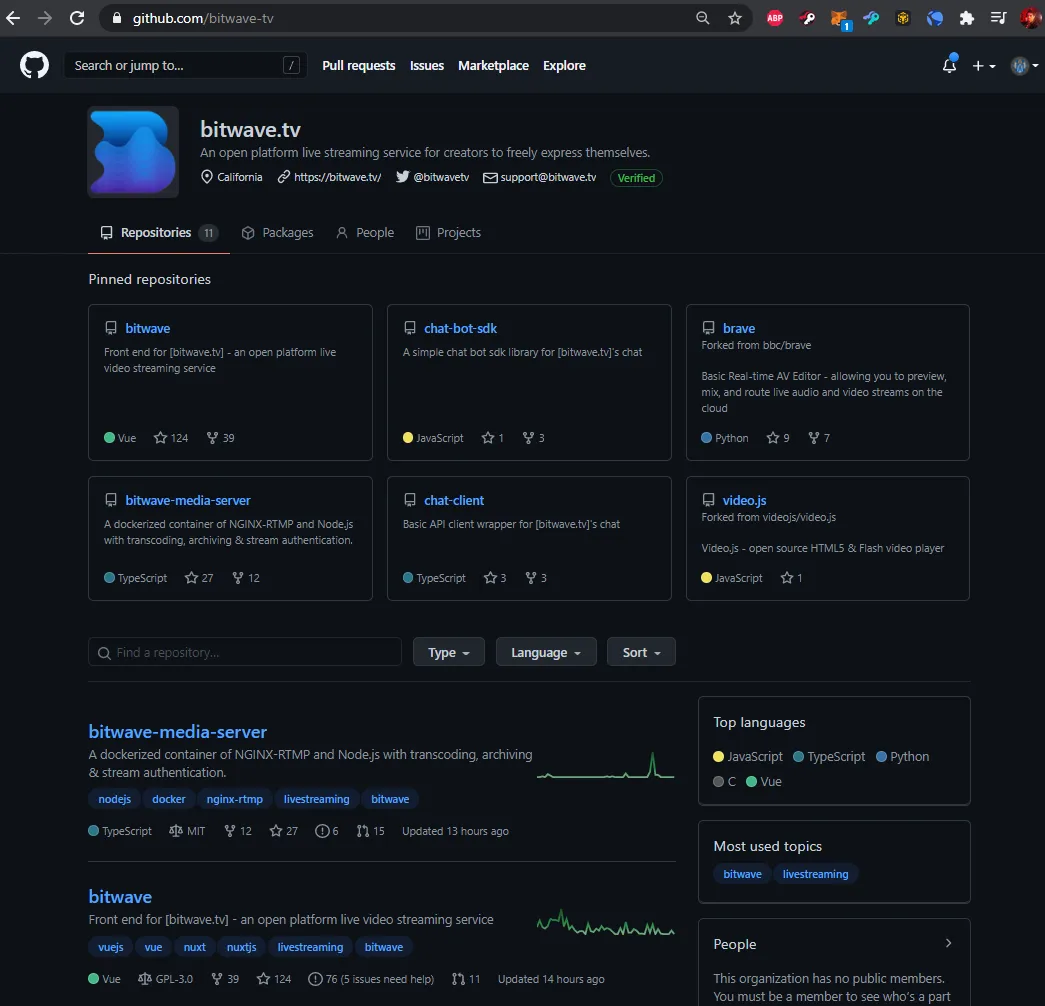Open the brave pinned repository

pyautogui.click(x=738, y=328)
